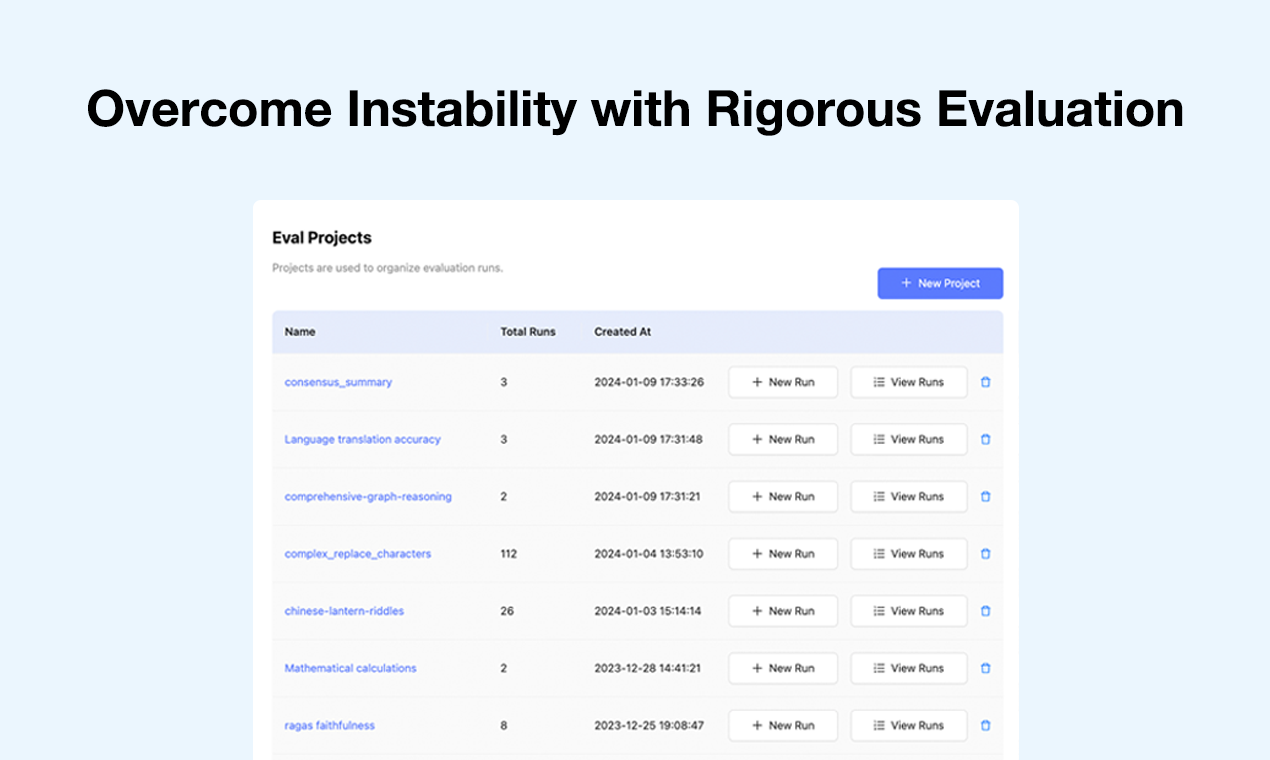Click the New Project button
Viewport: 1270px width, 760px height.
[940, 283]
